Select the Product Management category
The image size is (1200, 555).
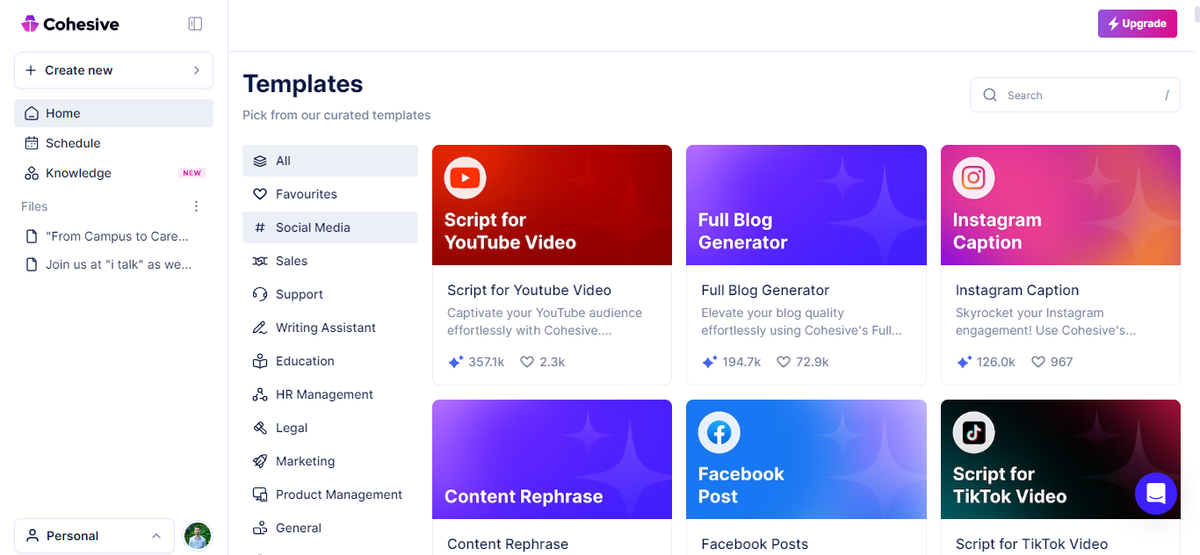[330, 495]
